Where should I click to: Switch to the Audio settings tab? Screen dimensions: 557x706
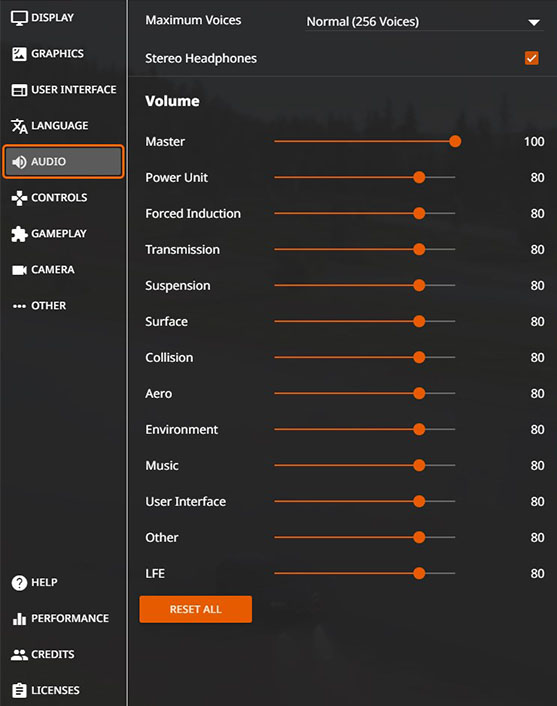[x=63, y=162]
